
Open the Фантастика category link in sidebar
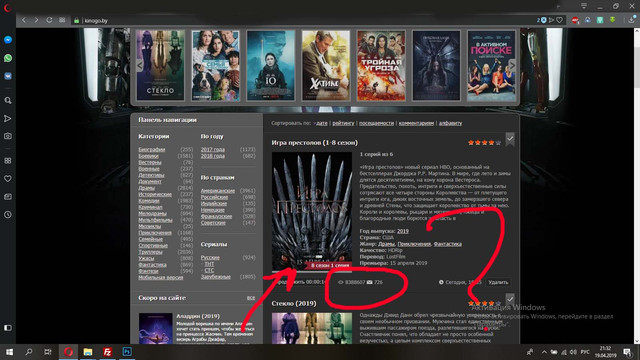pyautogui.click(x=152, y=265)
